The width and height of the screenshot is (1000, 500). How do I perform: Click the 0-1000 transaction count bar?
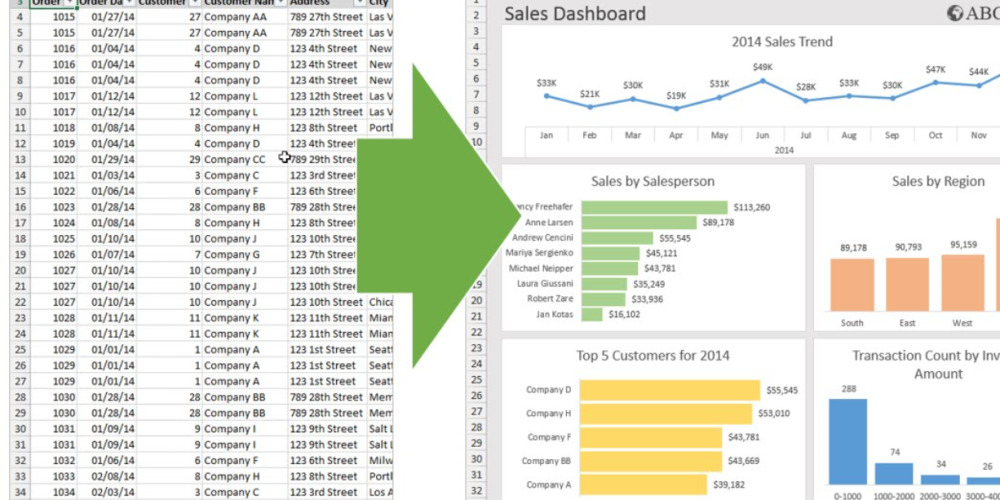[848, 442]
